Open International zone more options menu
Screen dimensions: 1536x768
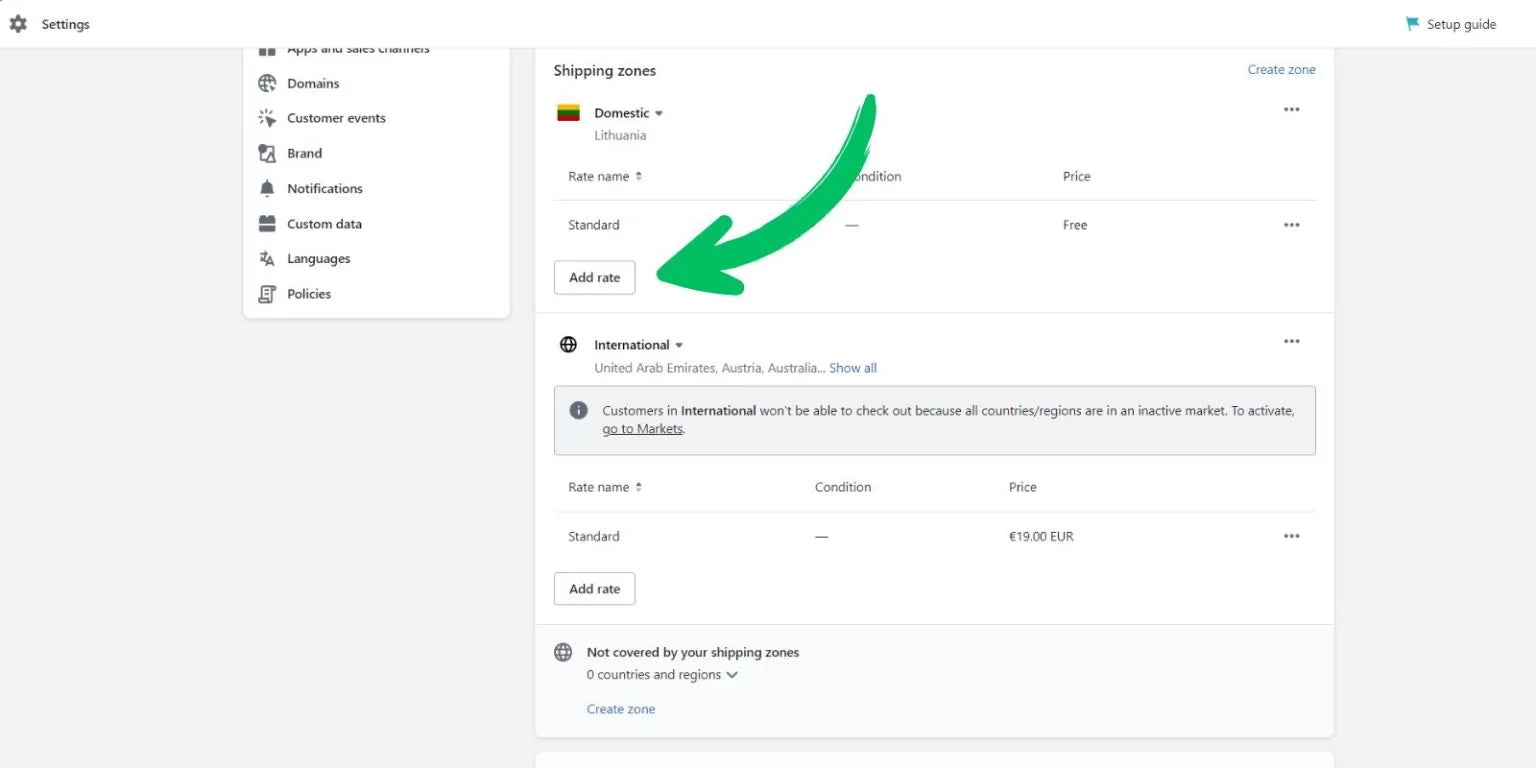pos(1292,341)
